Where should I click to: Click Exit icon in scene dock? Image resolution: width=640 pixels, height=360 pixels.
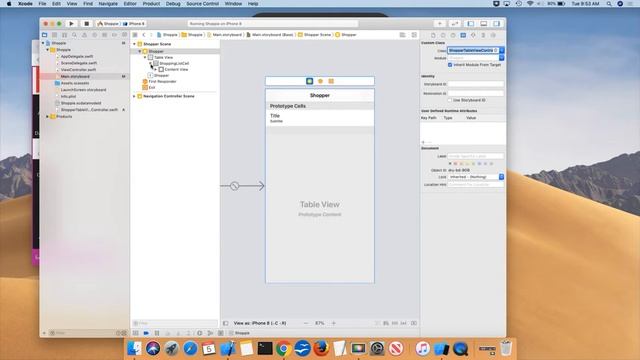click(331, 81)
